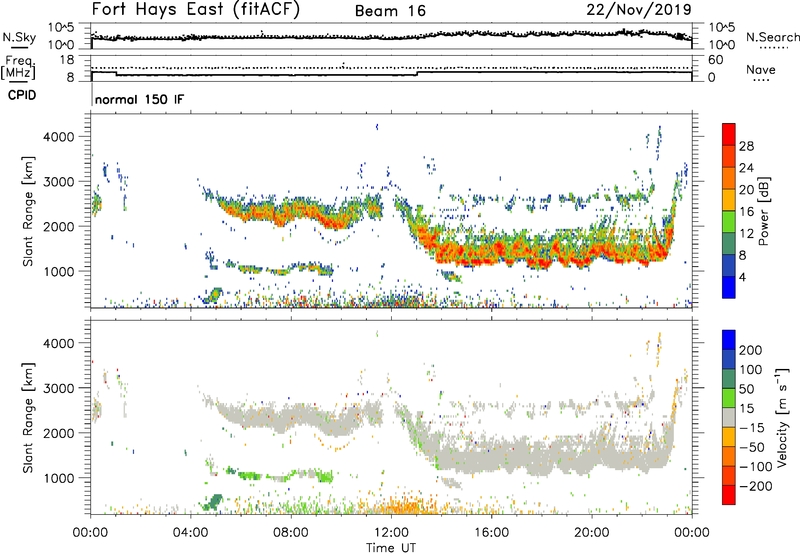
Task: Click the Nave axis value '60'
Action: tap(715, 60)
